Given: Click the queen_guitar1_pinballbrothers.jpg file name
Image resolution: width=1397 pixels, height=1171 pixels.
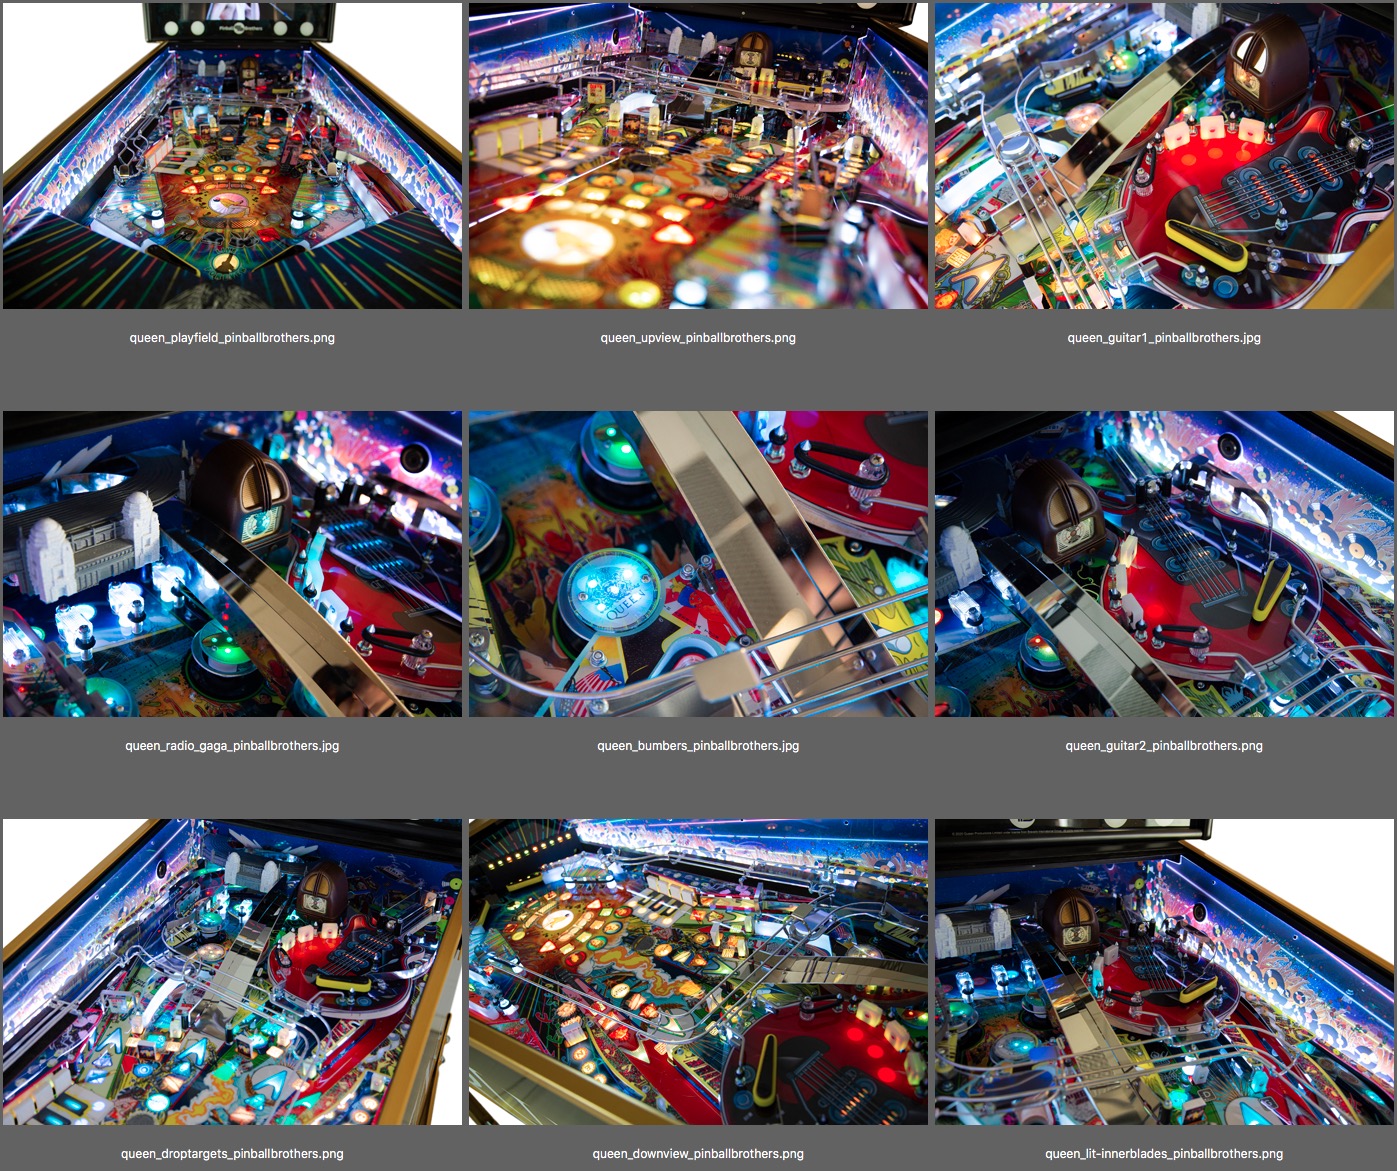Looking at the screenshot, I should (1164, 338).
